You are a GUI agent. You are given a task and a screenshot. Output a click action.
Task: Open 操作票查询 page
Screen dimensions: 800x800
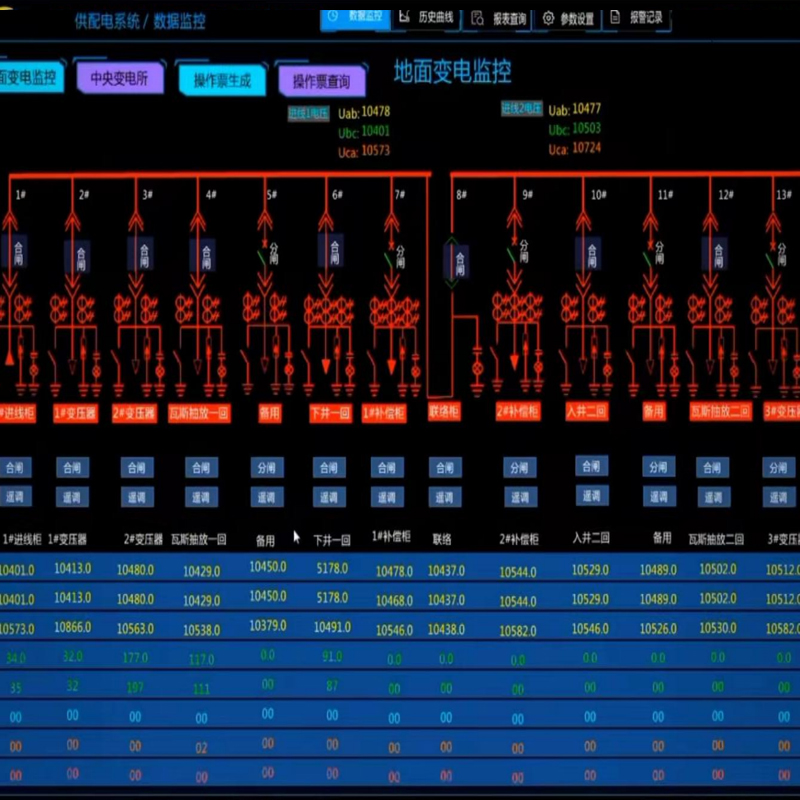(321, 81)
